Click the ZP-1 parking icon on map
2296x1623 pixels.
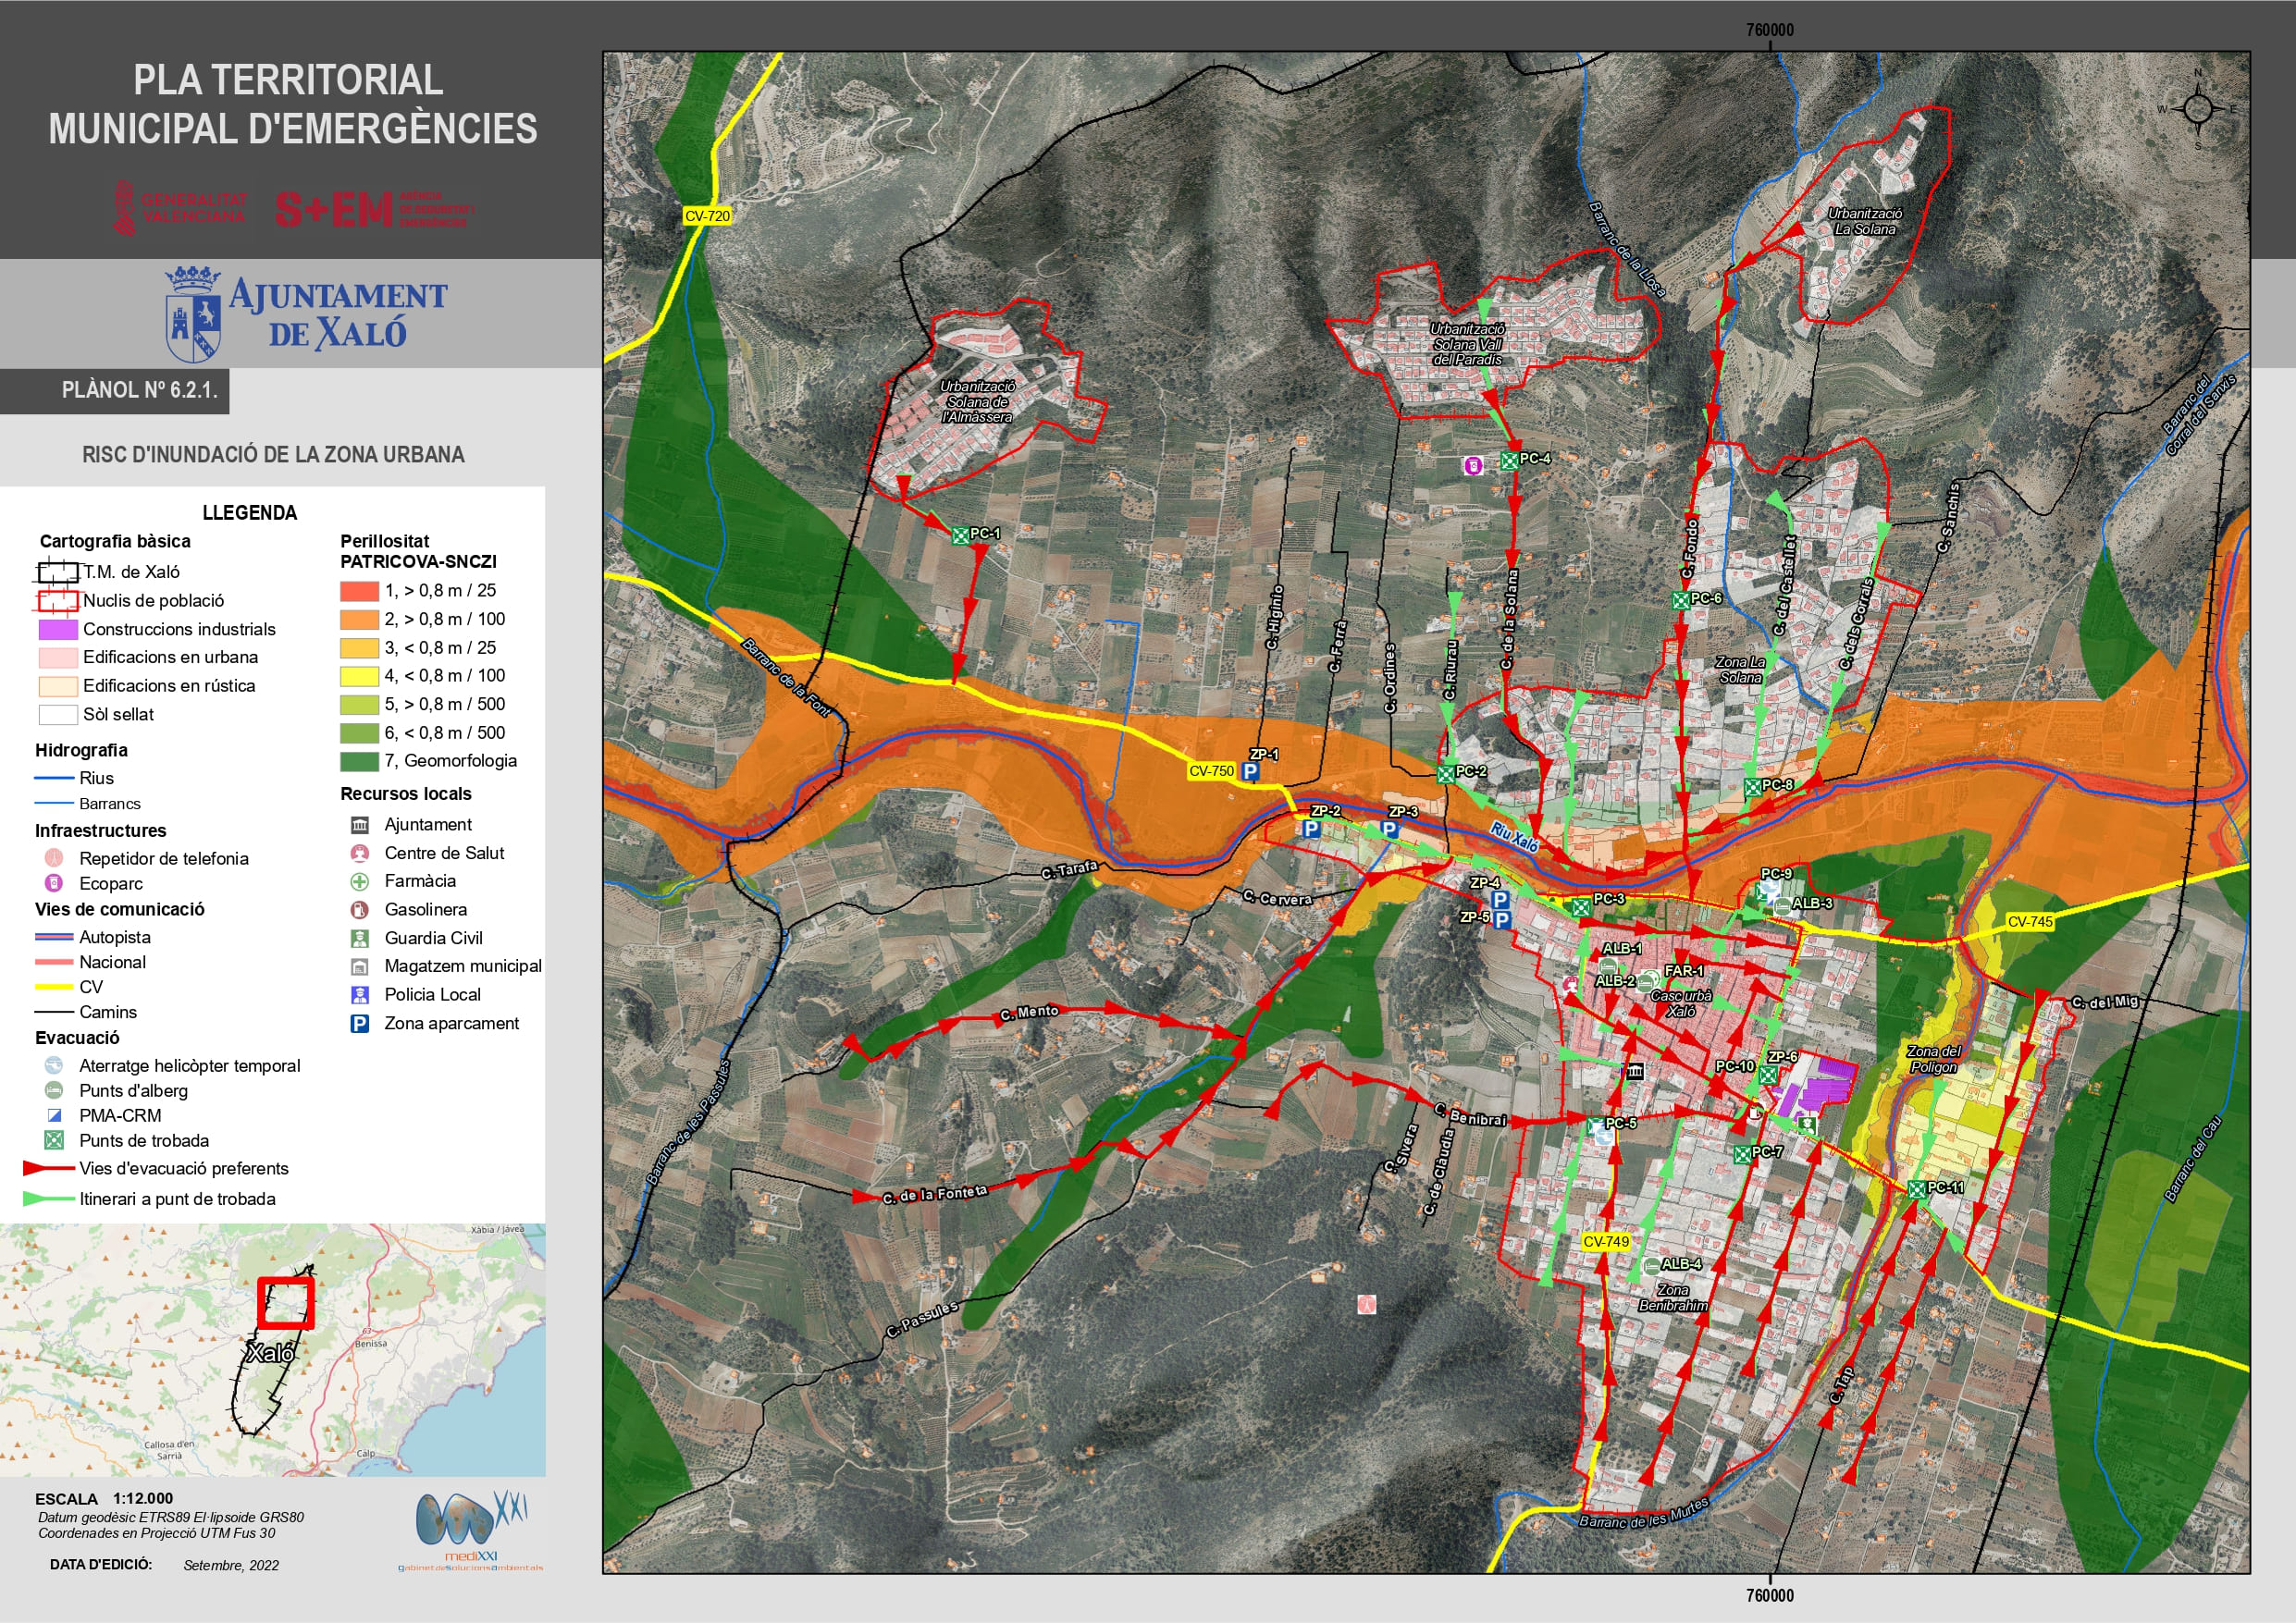(x=1250, y=771)
